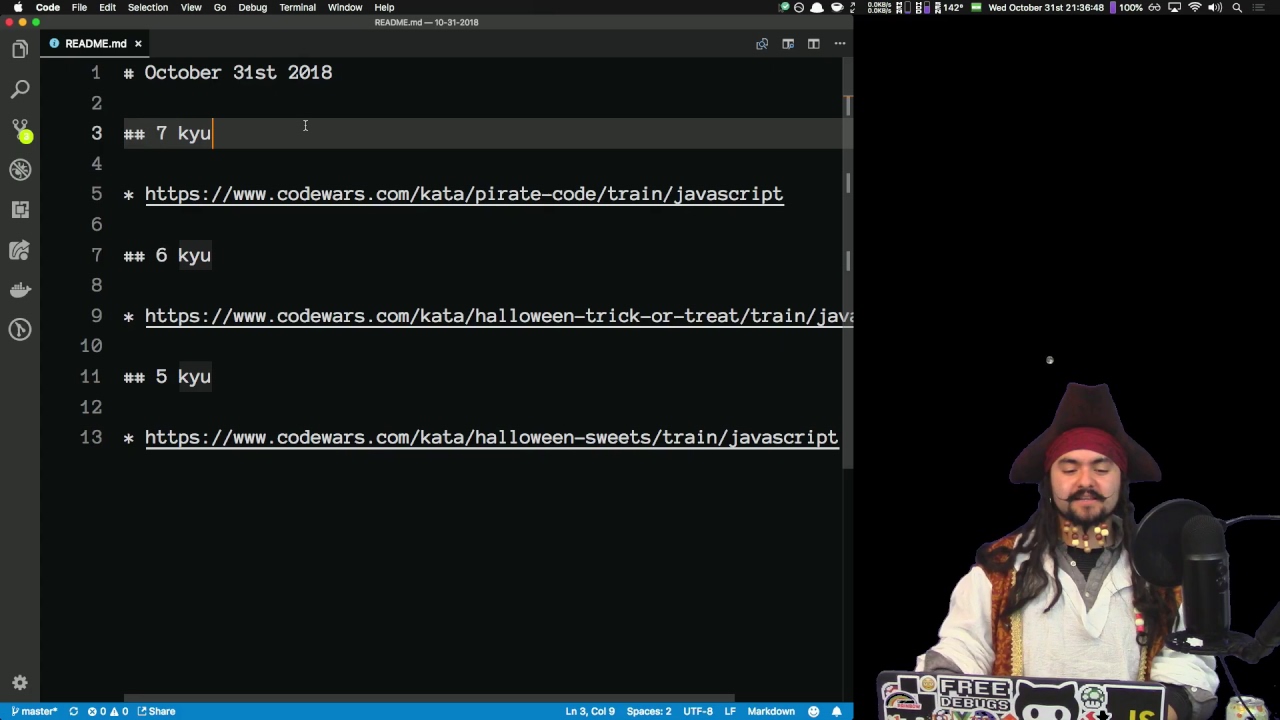This screenshot has height=720, width=1280.
Task: Change end of line sequence LF
Action: coord(730,711)
